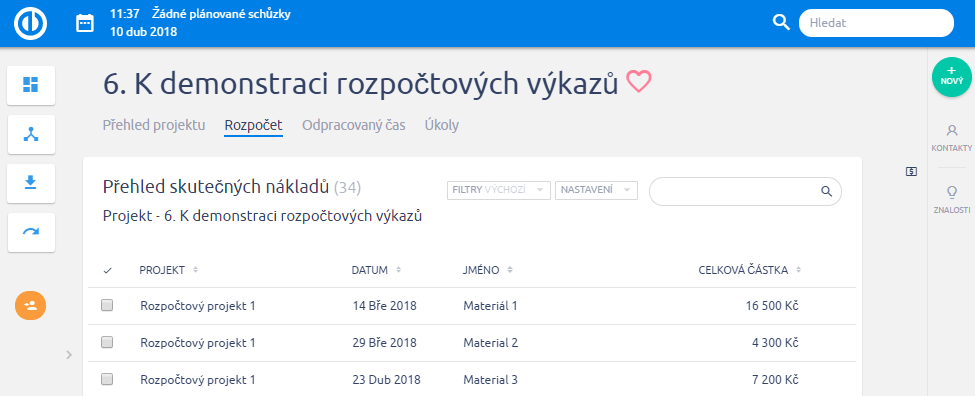Click the amount 4 300 Kč
The height and width of the screenshot is (396, 975).
(x=775, y=343)
